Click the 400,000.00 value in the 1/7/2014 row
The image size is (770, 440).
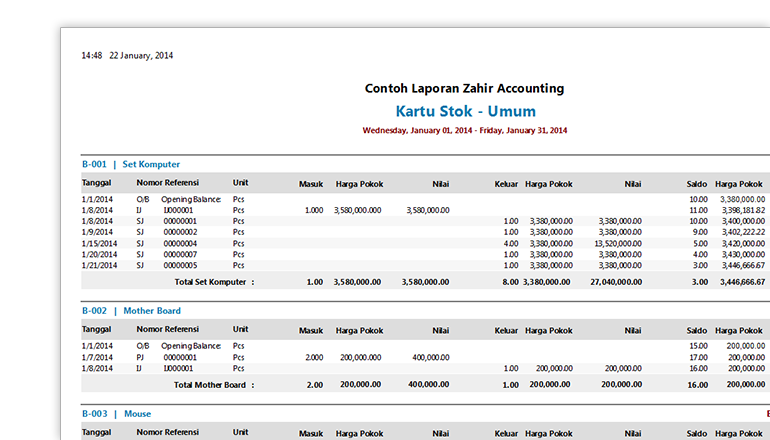click(431, 358)
